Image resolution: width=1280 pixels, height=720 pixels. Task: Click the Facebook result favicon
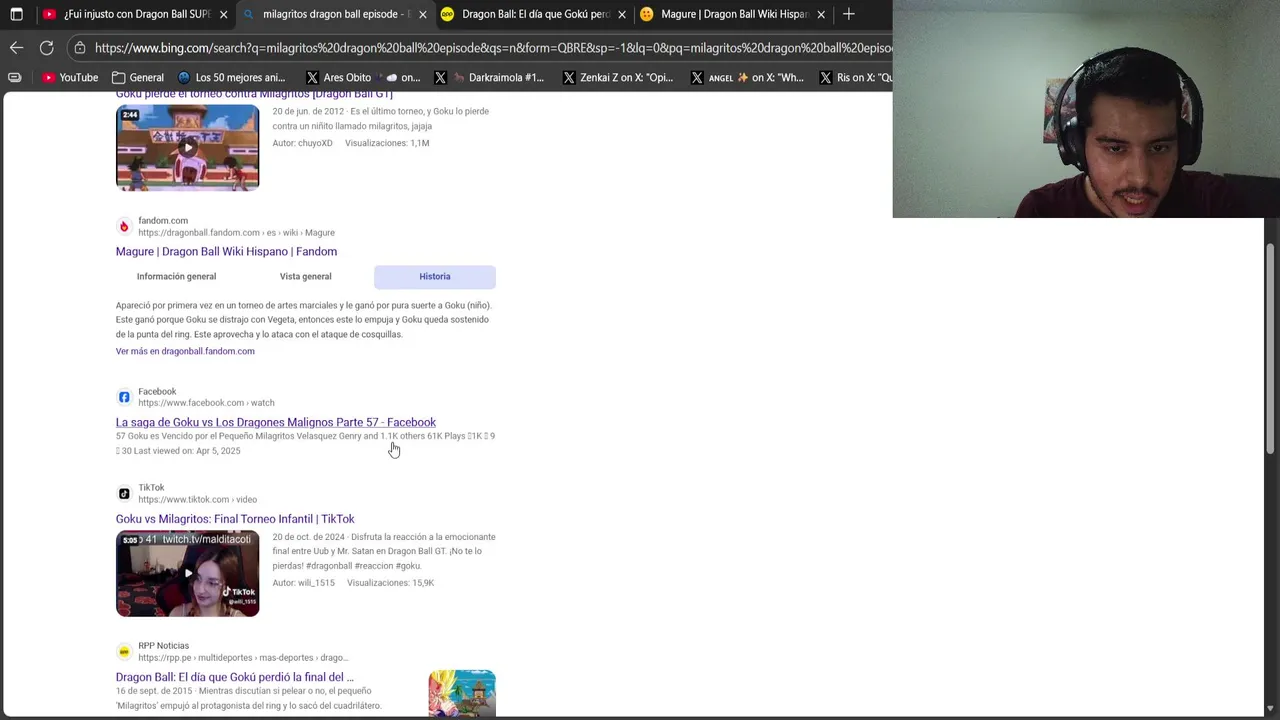click(x=124, y=397)
